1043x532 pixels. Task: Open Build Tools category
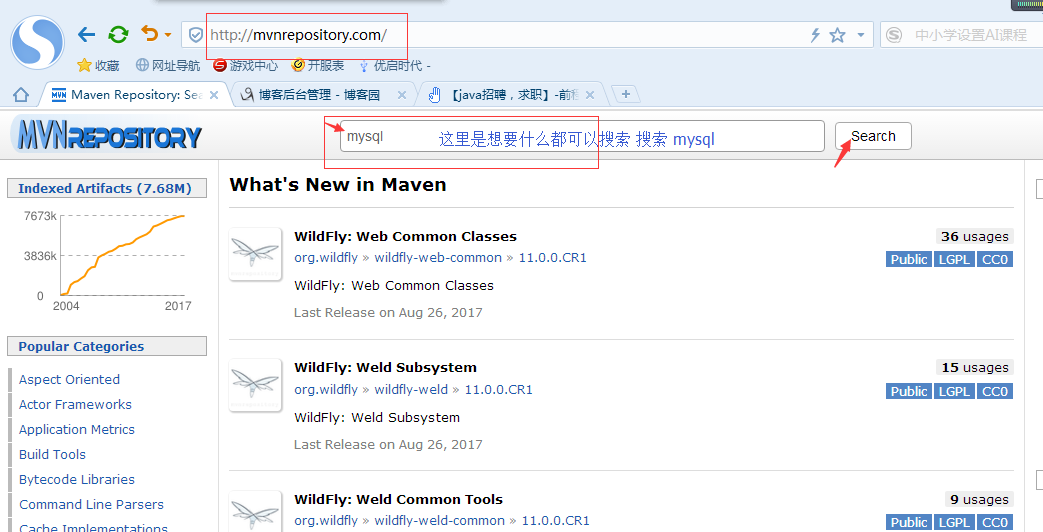(x=52, y=454)
